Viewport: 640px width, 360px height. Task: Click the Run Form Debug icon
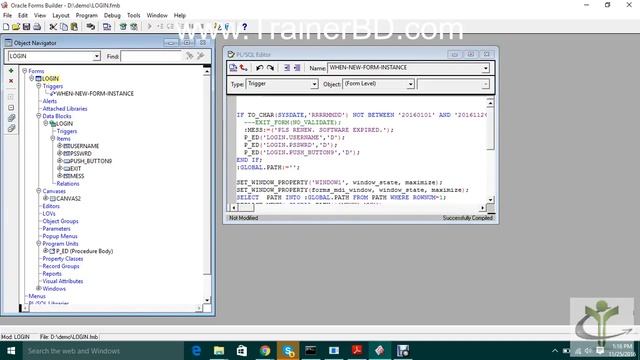(x=134, y=27)
